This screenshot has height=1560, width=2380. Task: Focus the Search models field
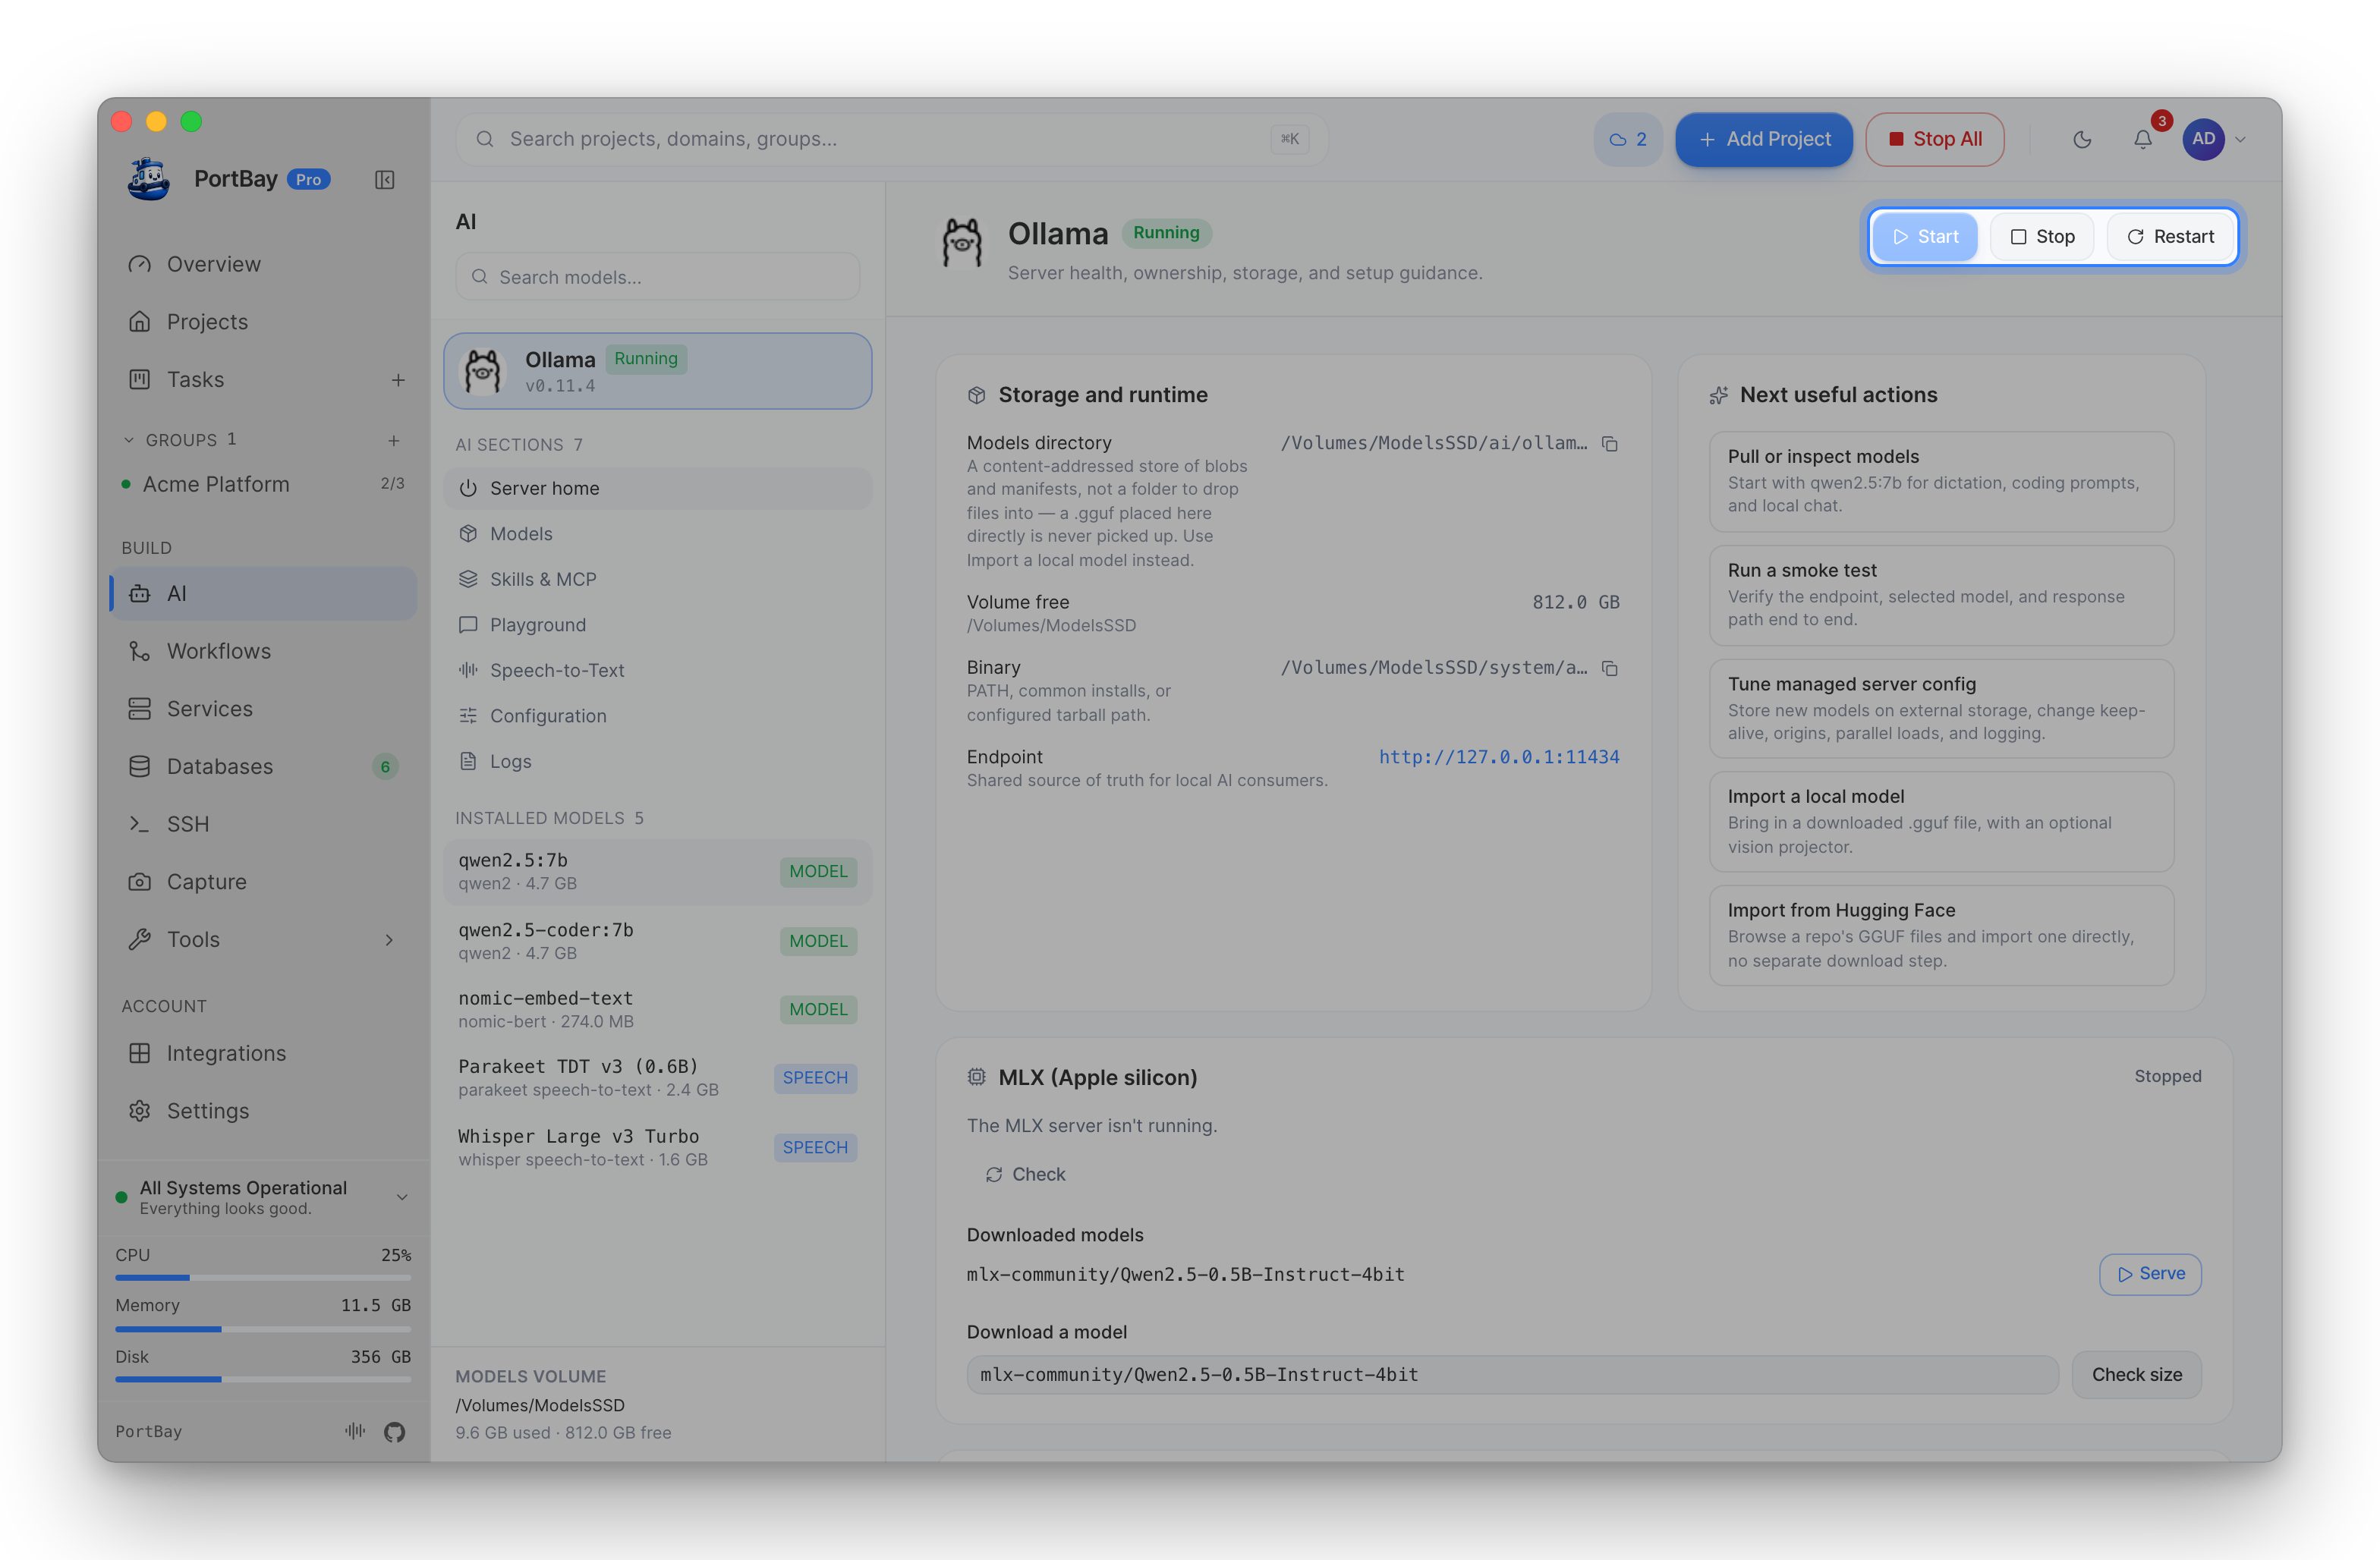pos(657,277)
